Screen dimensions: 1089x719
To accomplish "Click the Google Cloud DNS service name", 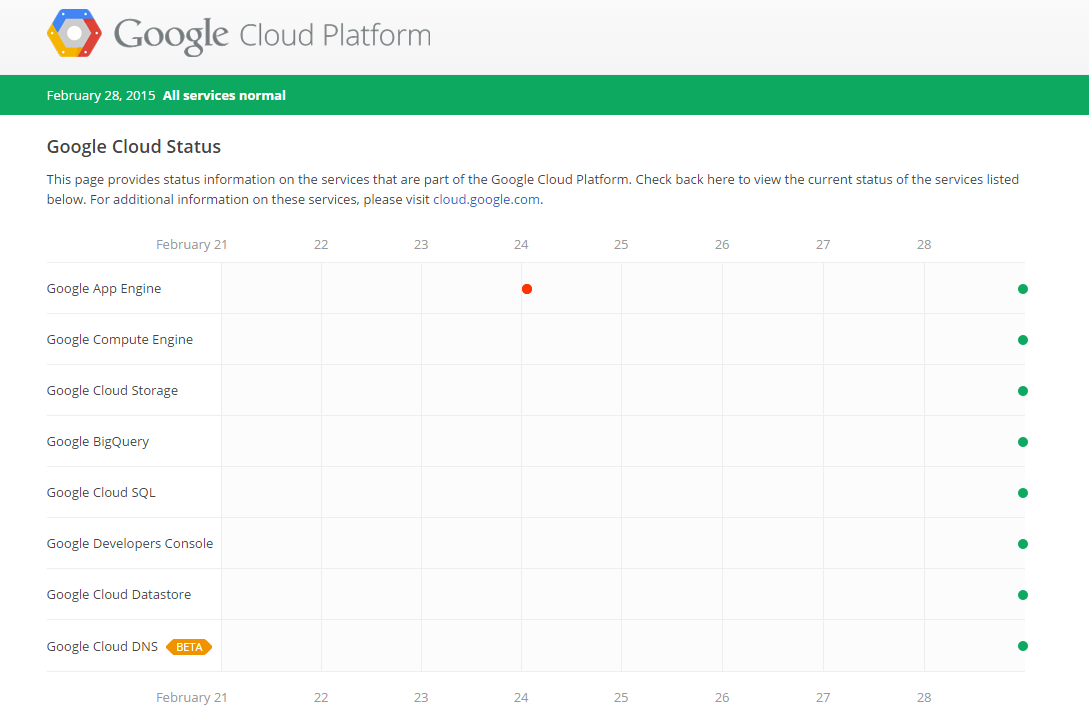I will click(102, 646).
